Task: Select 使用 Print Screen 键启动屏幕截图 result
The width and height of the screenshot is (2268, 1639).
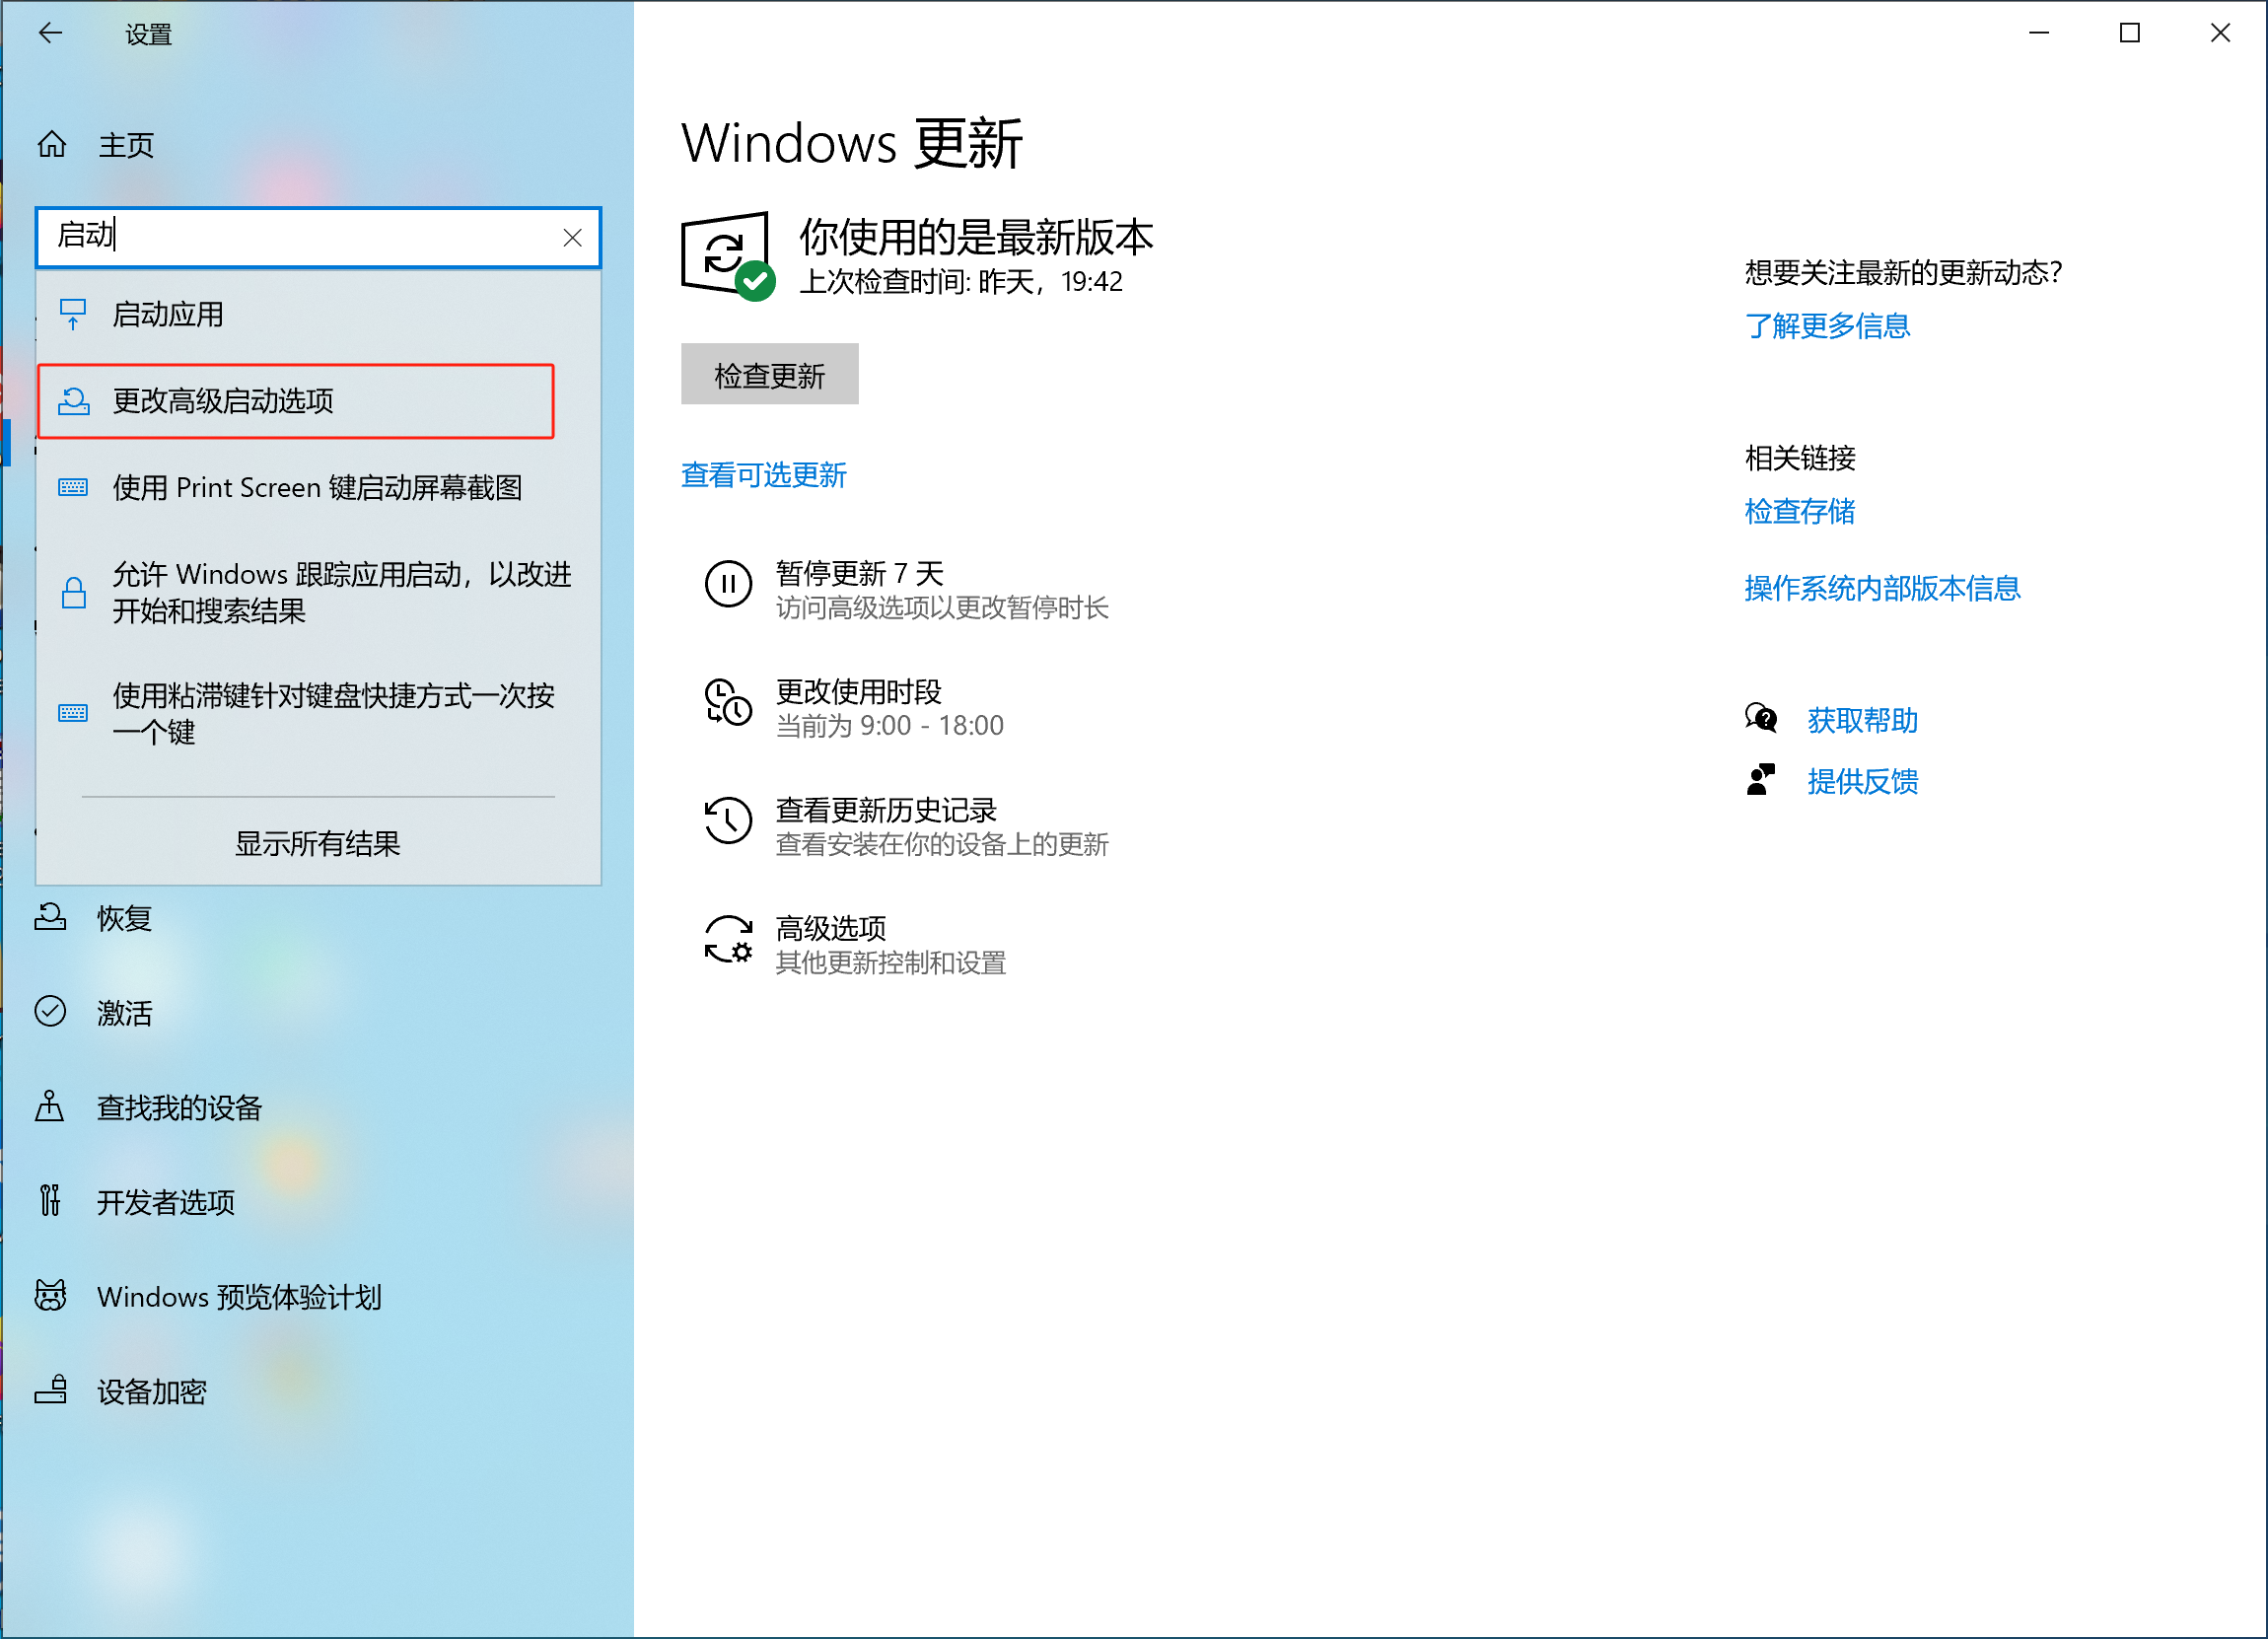Action: click(318, 488)
